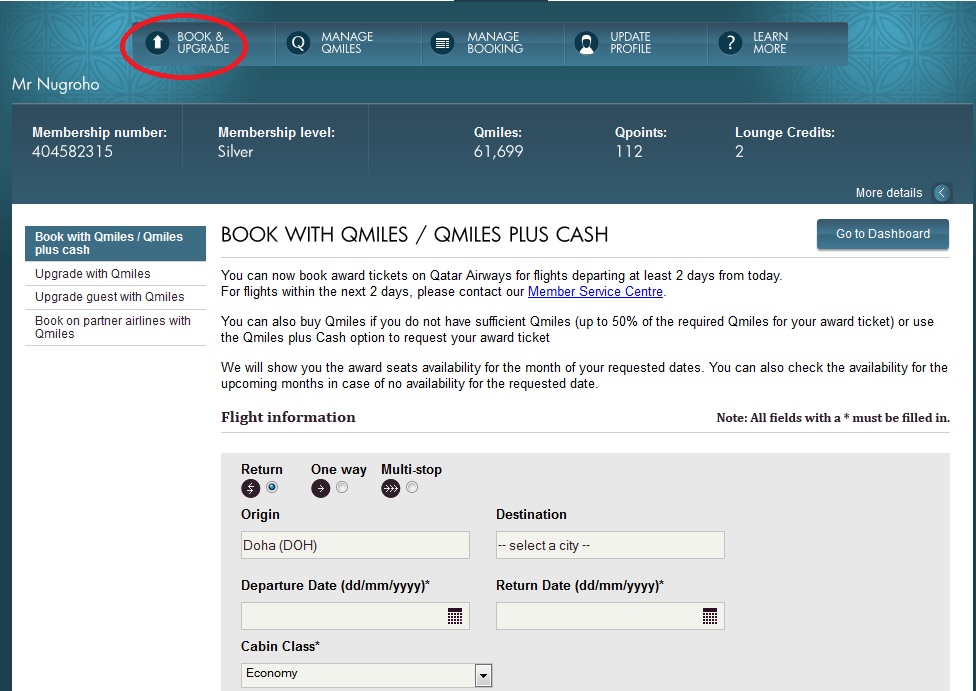976x691 pixels.
Task: Click the Update Profile person icon
Action: [587, 43]
